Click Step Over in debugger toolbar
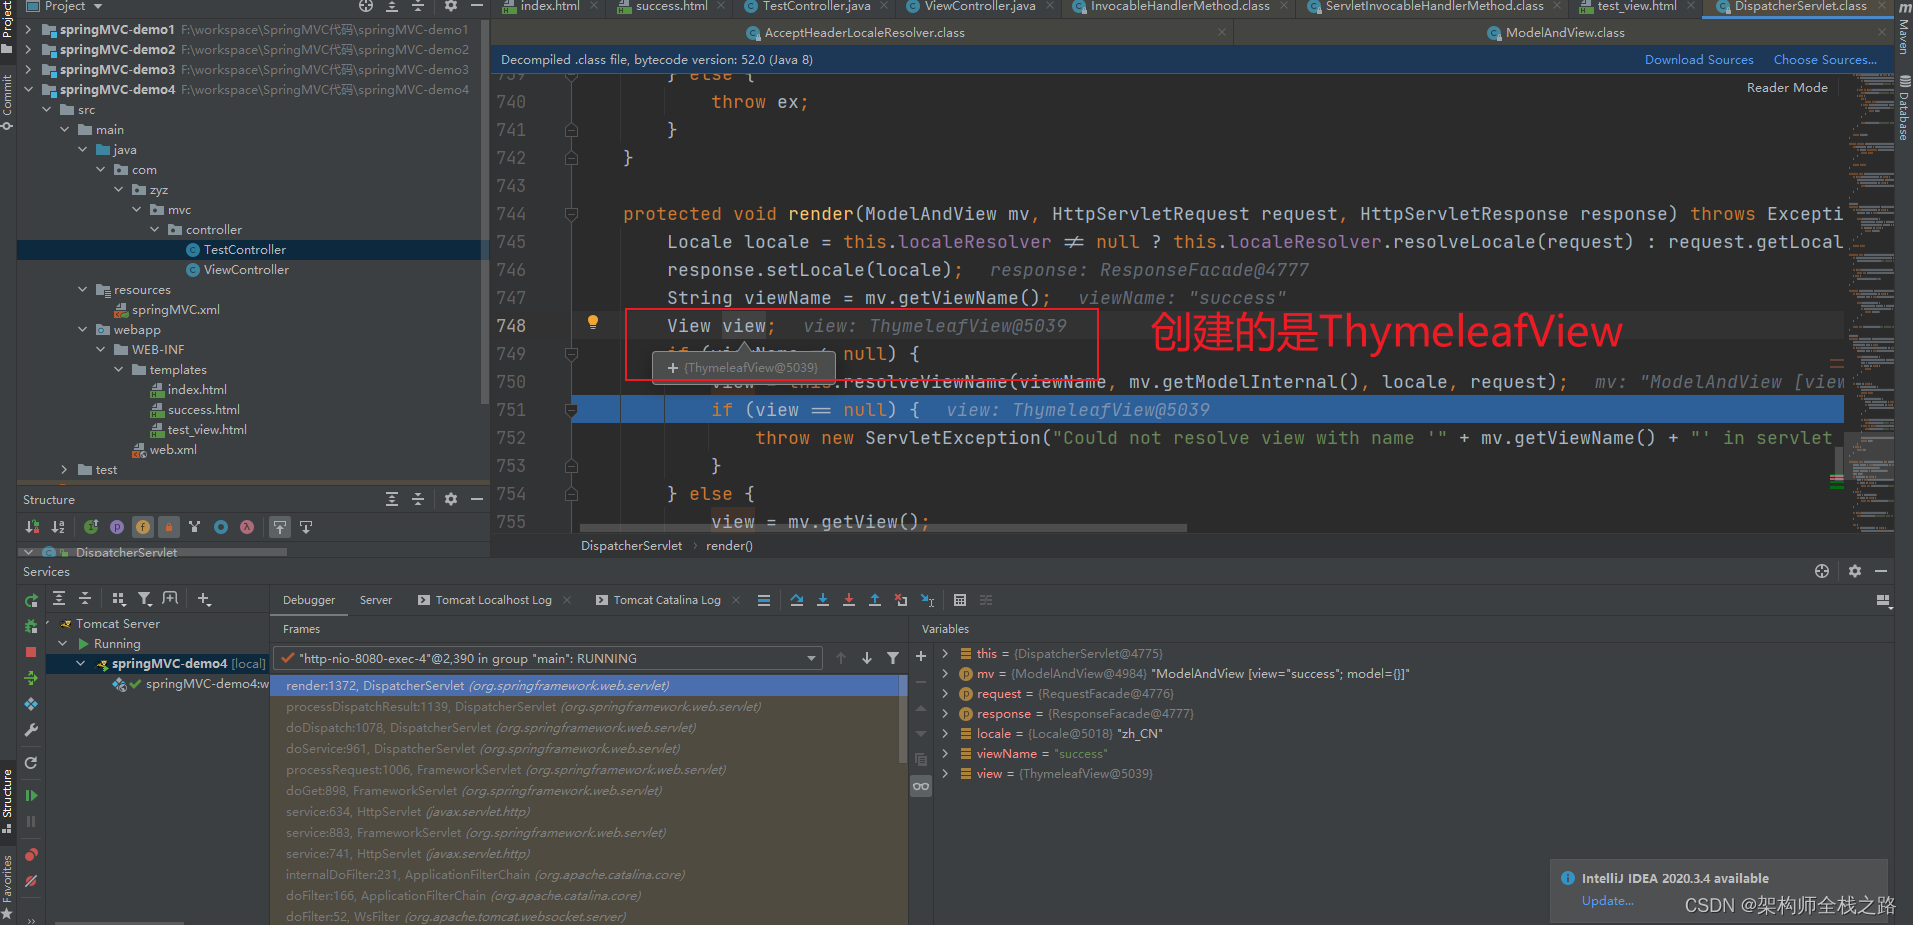Screen dimensions: 1913x925 [x=796, y=600]
